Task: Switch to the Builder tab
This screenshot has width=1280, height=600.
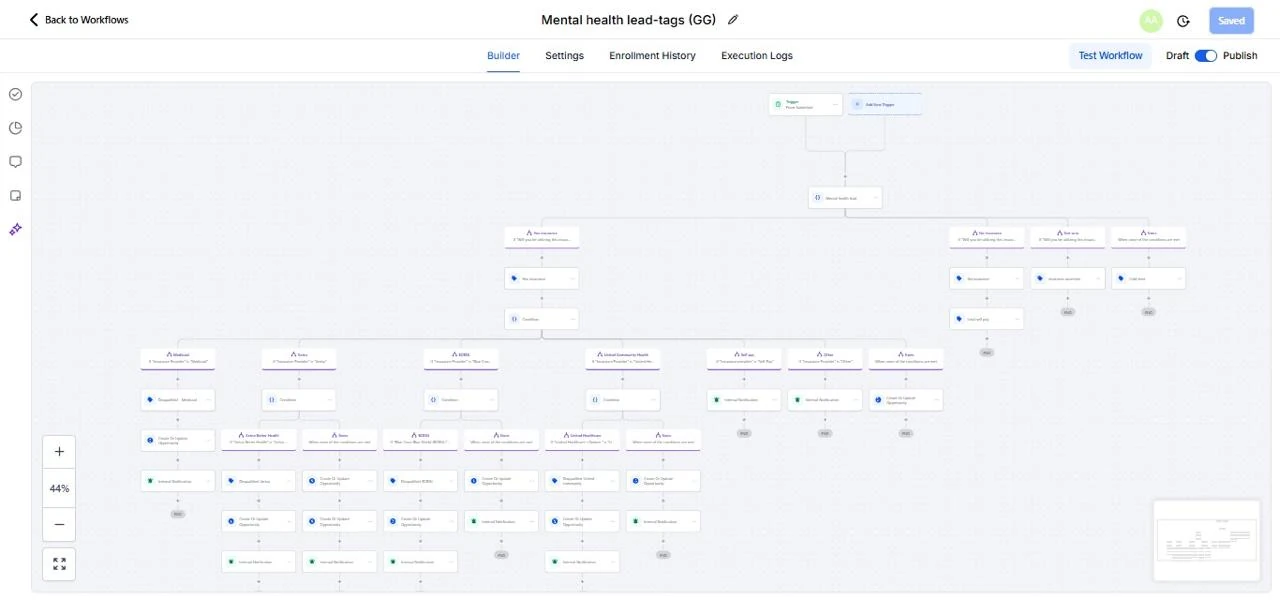Action: pyautogui.click(x=503, y=56)
